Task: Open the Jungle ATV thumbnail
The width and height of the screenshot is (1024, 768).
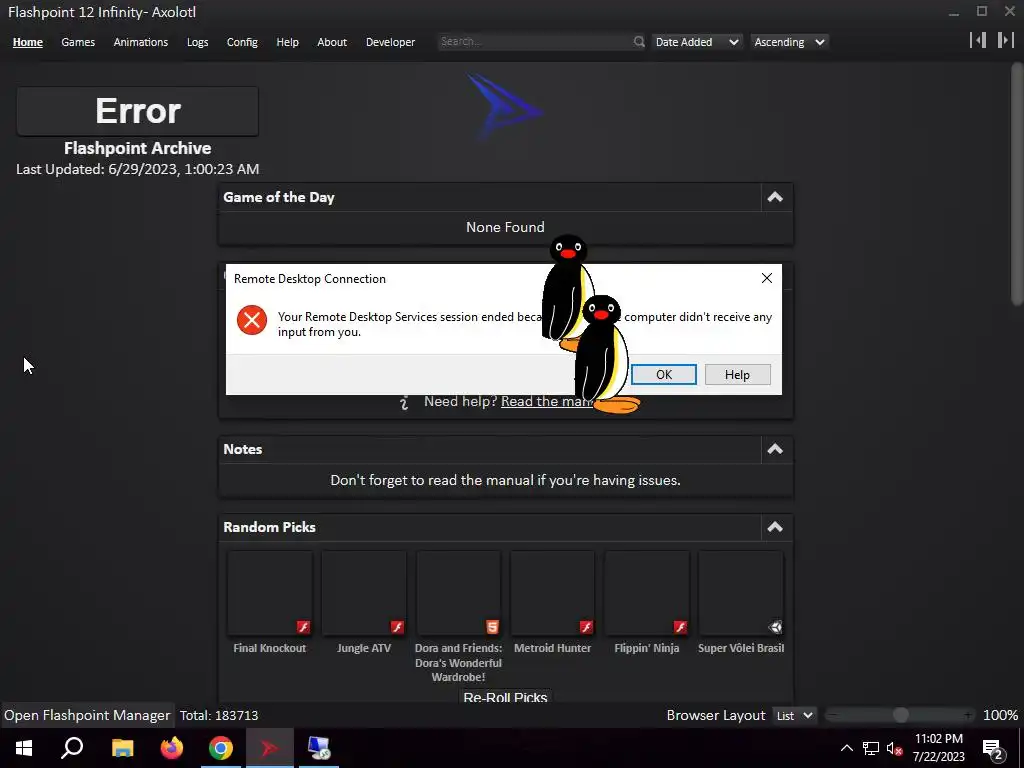Action: tap(364, 593)
